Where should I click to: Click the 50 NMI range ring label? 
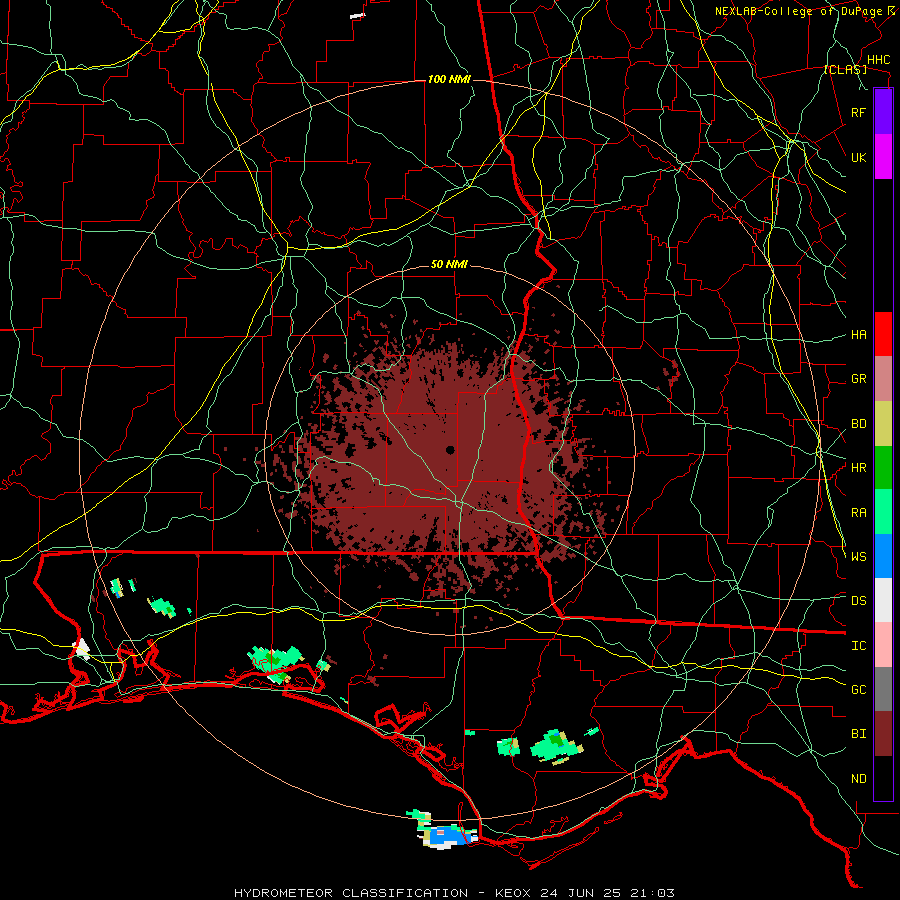pos(449,265)
